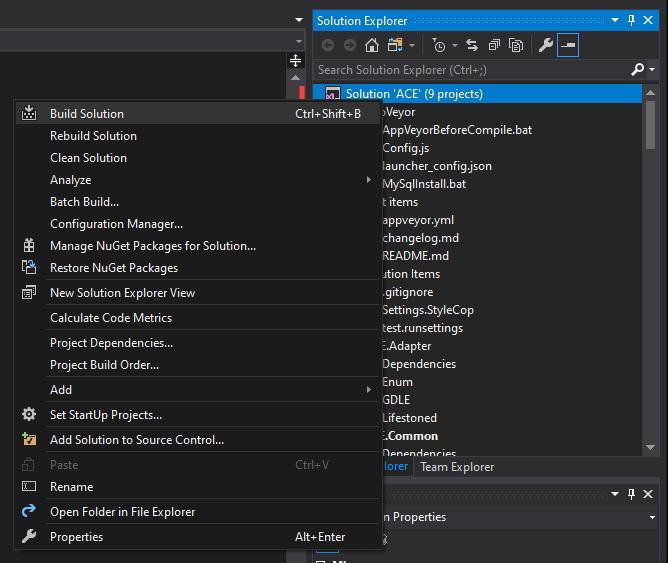Viewport: 668px width, 563px height.
Task: Select changelog.md file
Action: coord(420,238)
